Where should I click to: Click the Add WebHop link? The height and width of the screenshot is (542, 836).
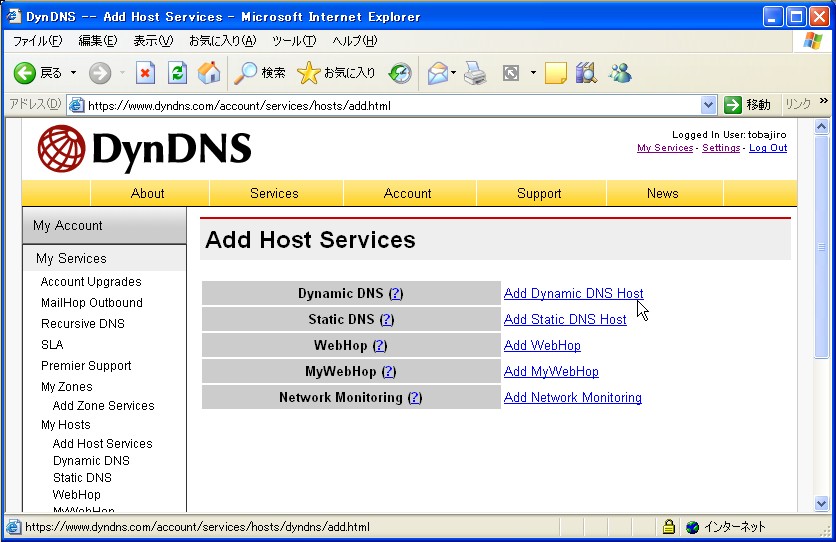click(x=542, y=345)
